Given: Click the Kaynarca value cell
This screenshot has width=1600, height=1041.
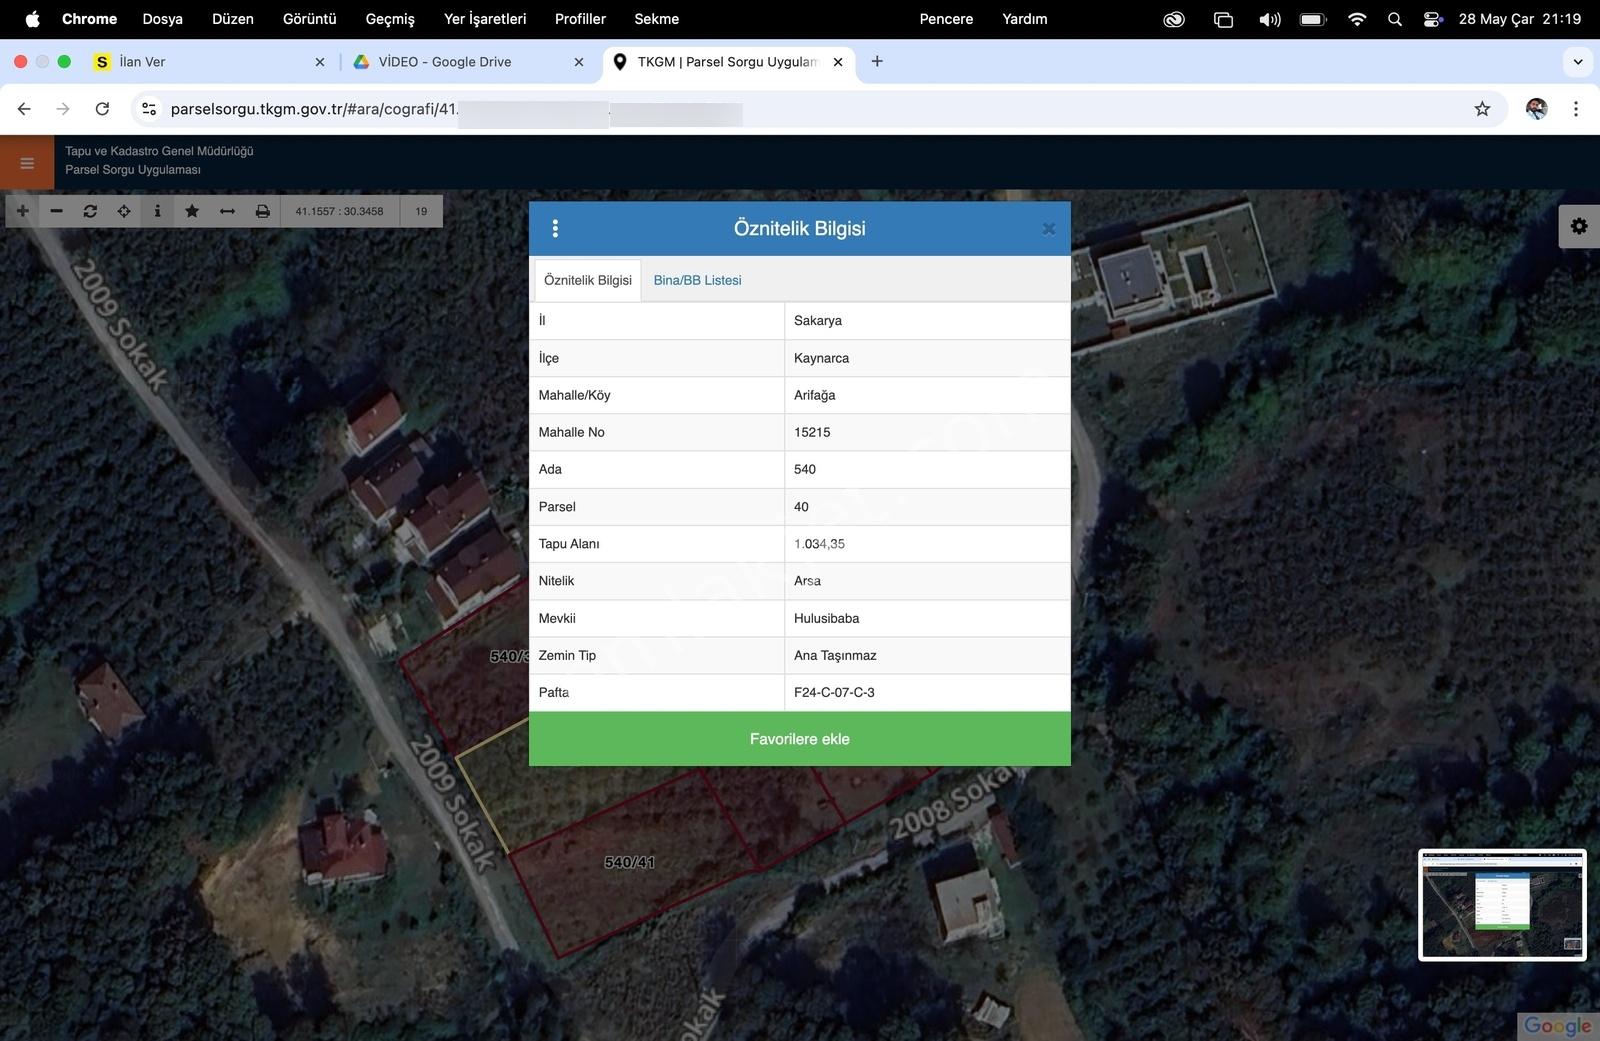Looking at the screenshot, I should (x=927, y=358).
